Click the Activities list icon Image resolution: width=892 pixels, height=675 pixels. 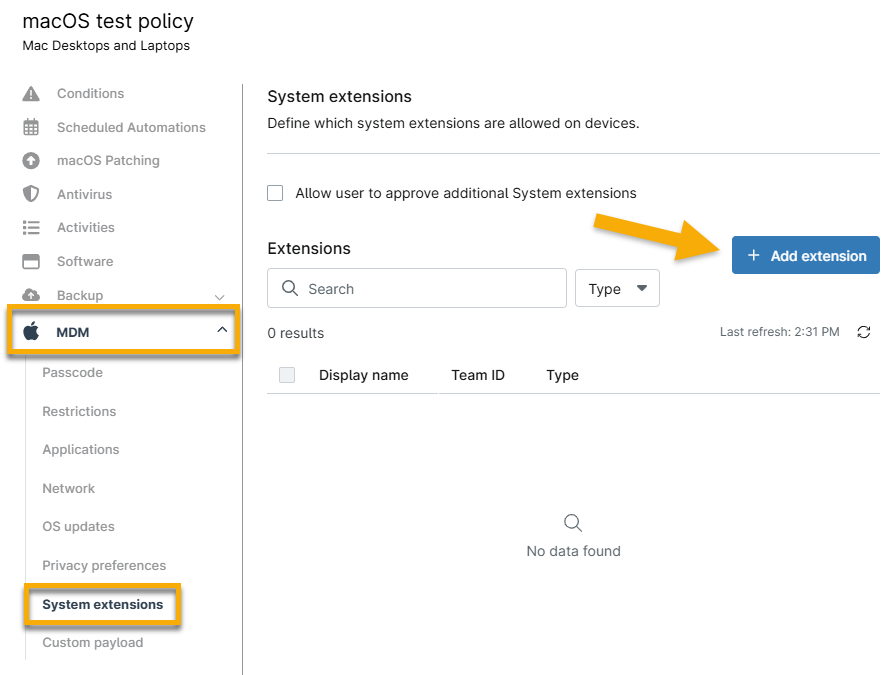tap(31, 228)
